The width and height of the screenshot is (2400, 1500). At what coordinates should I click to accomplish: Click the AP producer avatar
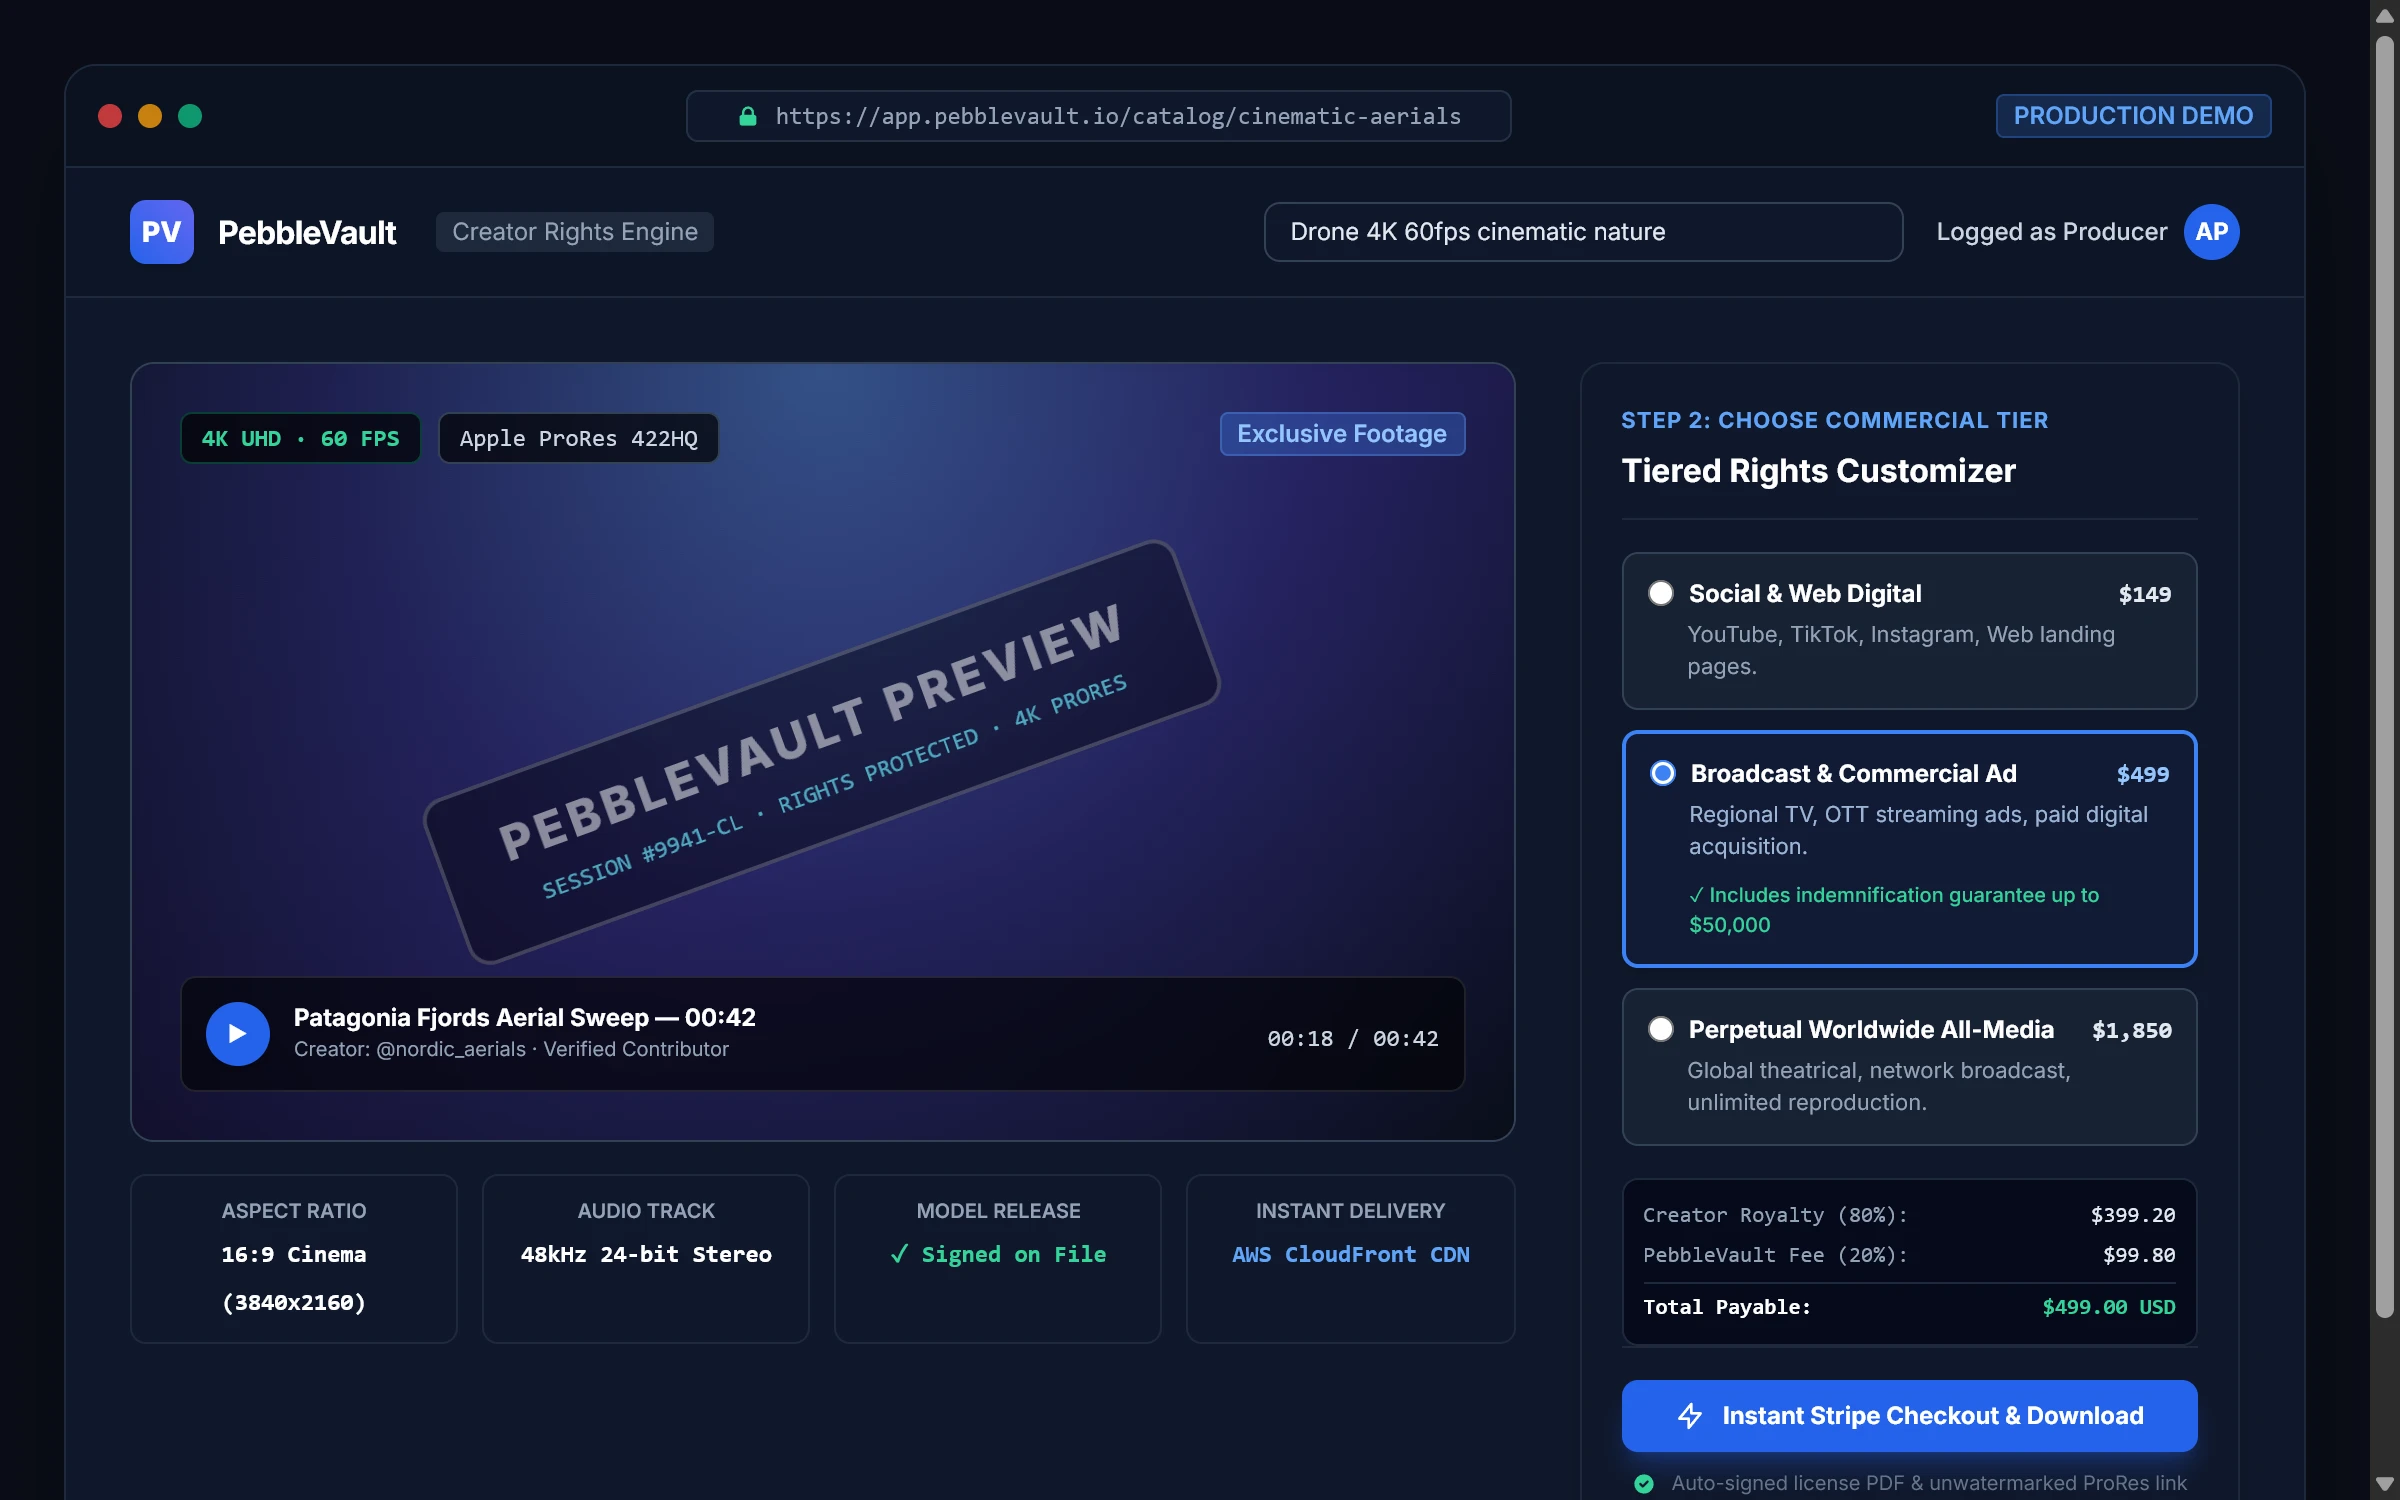tap(2211, 232)
